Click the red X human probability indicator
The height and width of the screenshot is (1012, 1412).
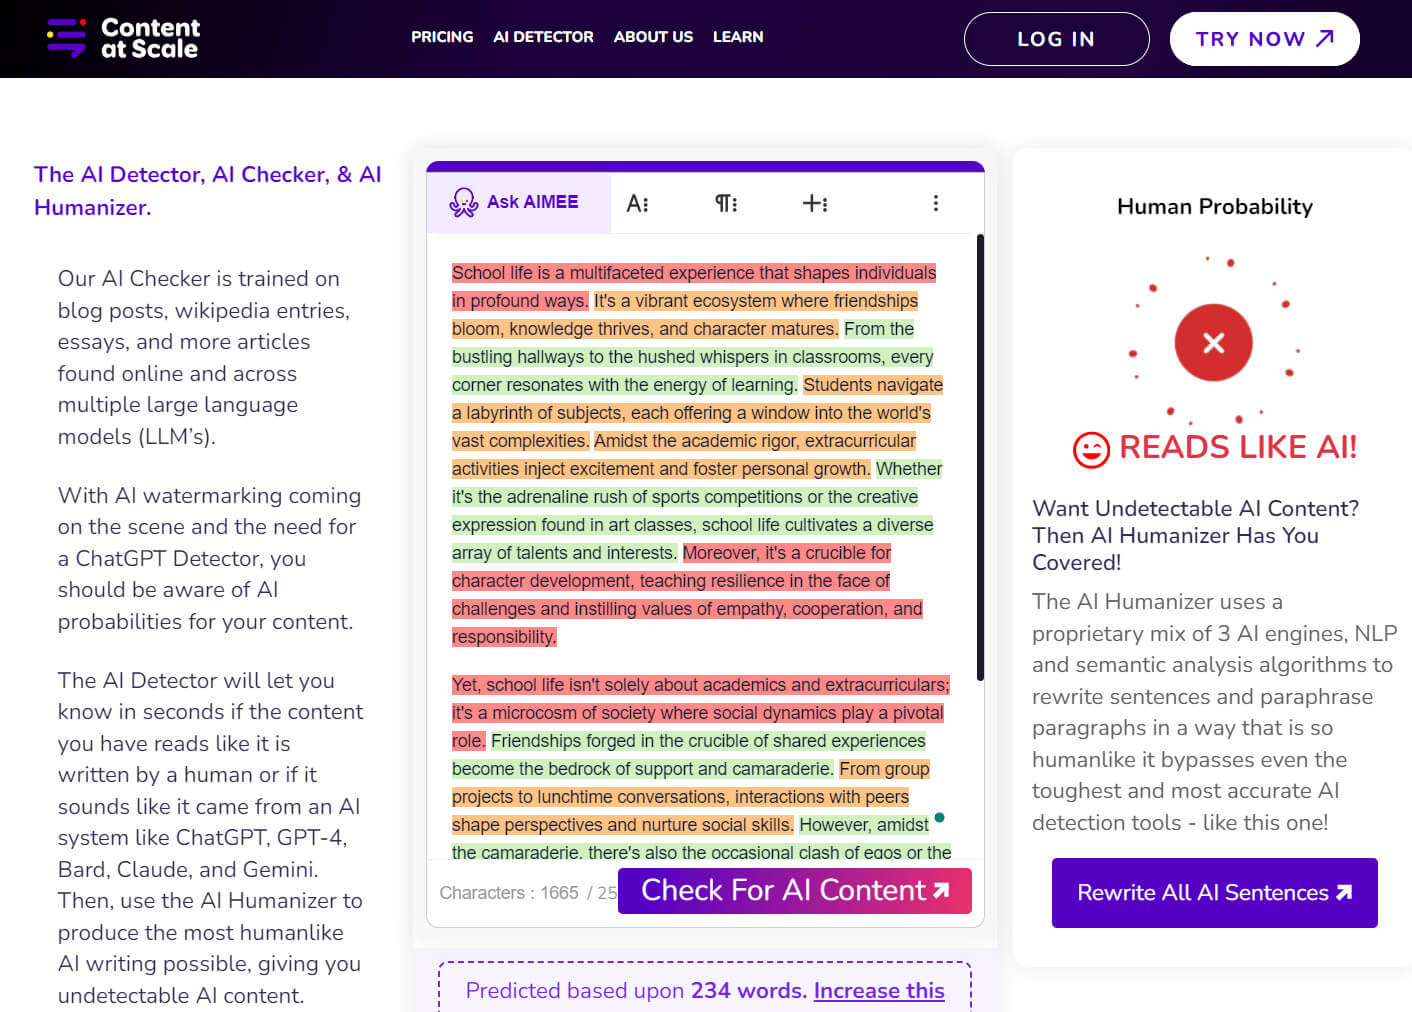coord(1213,342)
